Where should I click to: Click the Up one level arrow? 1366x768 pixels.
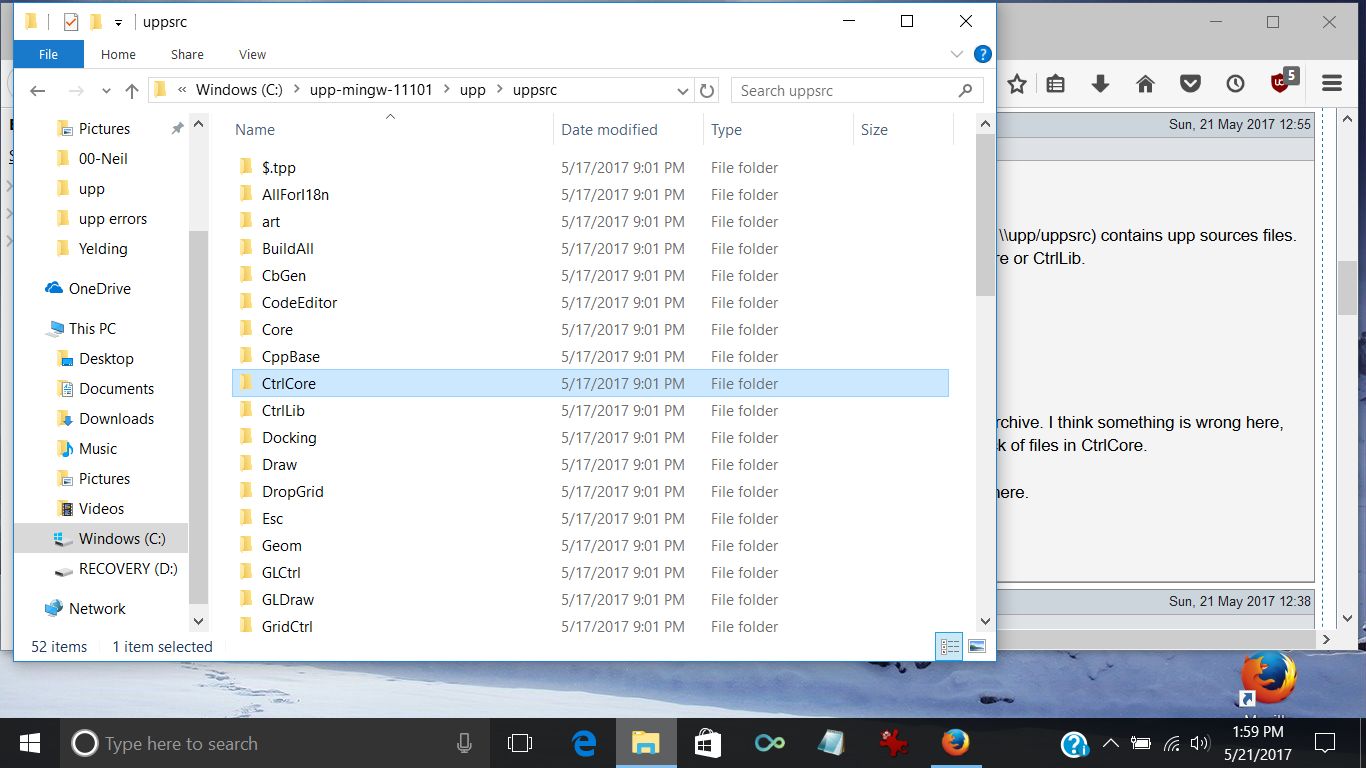[x=131, y=91]
